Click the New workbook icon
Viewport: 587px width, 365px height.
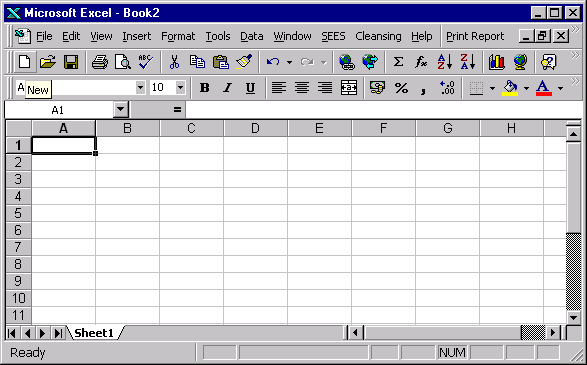tap(25, 62)
